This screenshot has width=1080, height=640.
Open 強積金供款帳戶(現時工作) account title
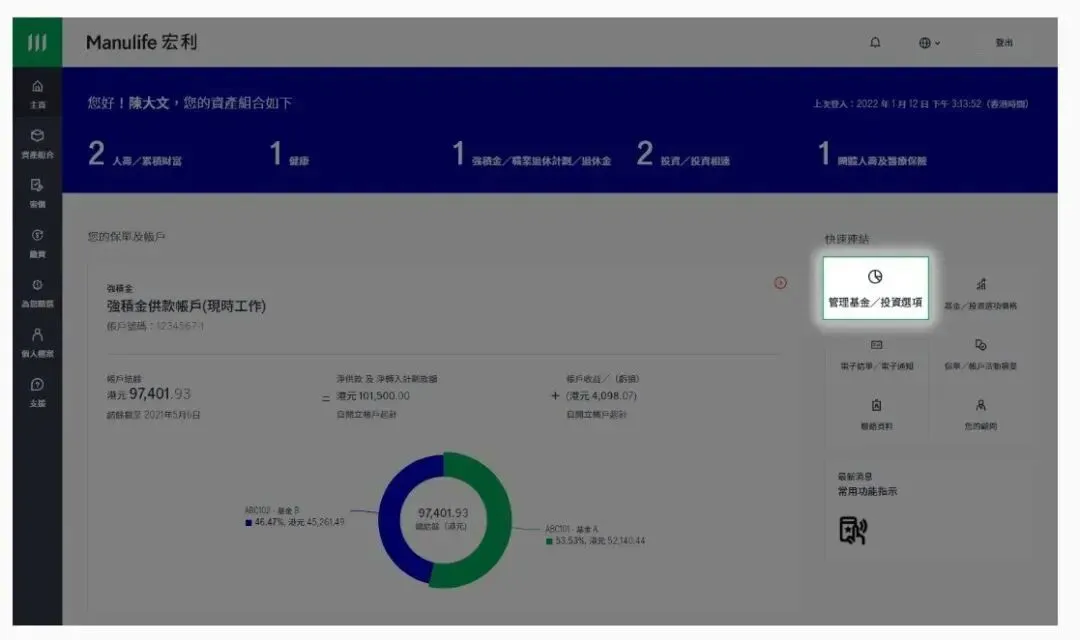(186, 306)
